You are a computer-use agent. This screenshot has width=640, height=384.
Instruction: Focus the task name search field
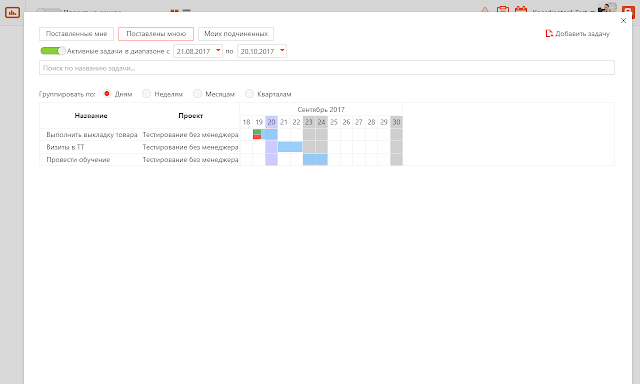(327, 68)
